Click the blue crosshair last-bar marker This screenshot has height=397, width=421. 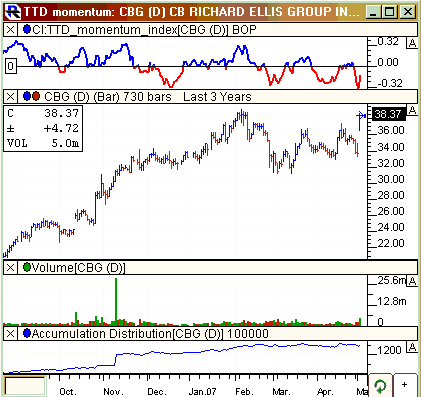click(361, 116)
